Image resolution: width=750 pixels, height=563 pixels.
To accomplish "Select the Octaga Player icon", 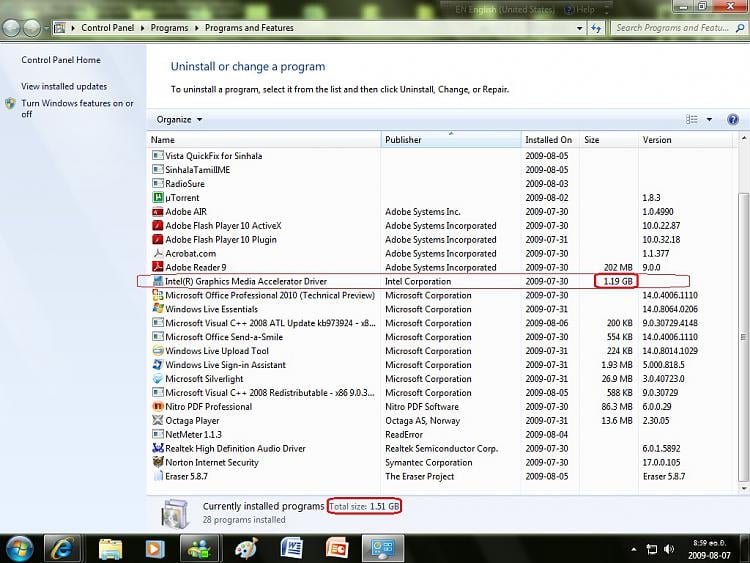I will [157, 420].
